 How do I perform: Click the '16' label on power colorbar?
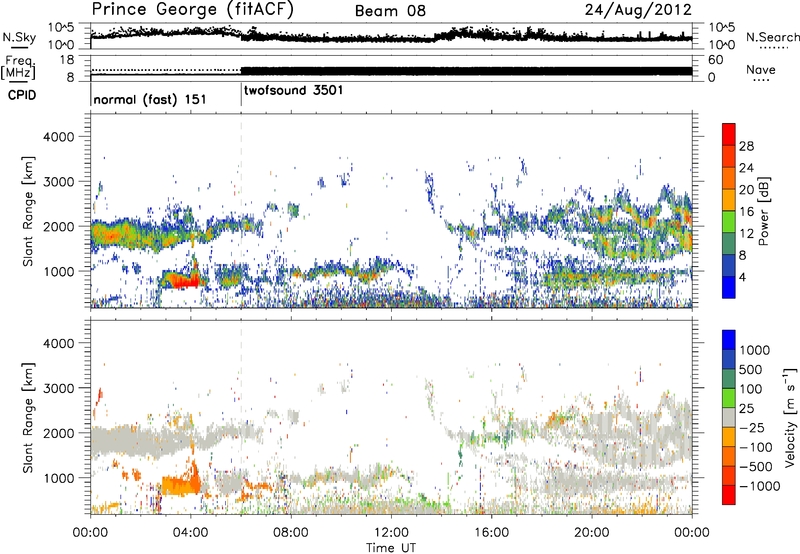(746, 212)
